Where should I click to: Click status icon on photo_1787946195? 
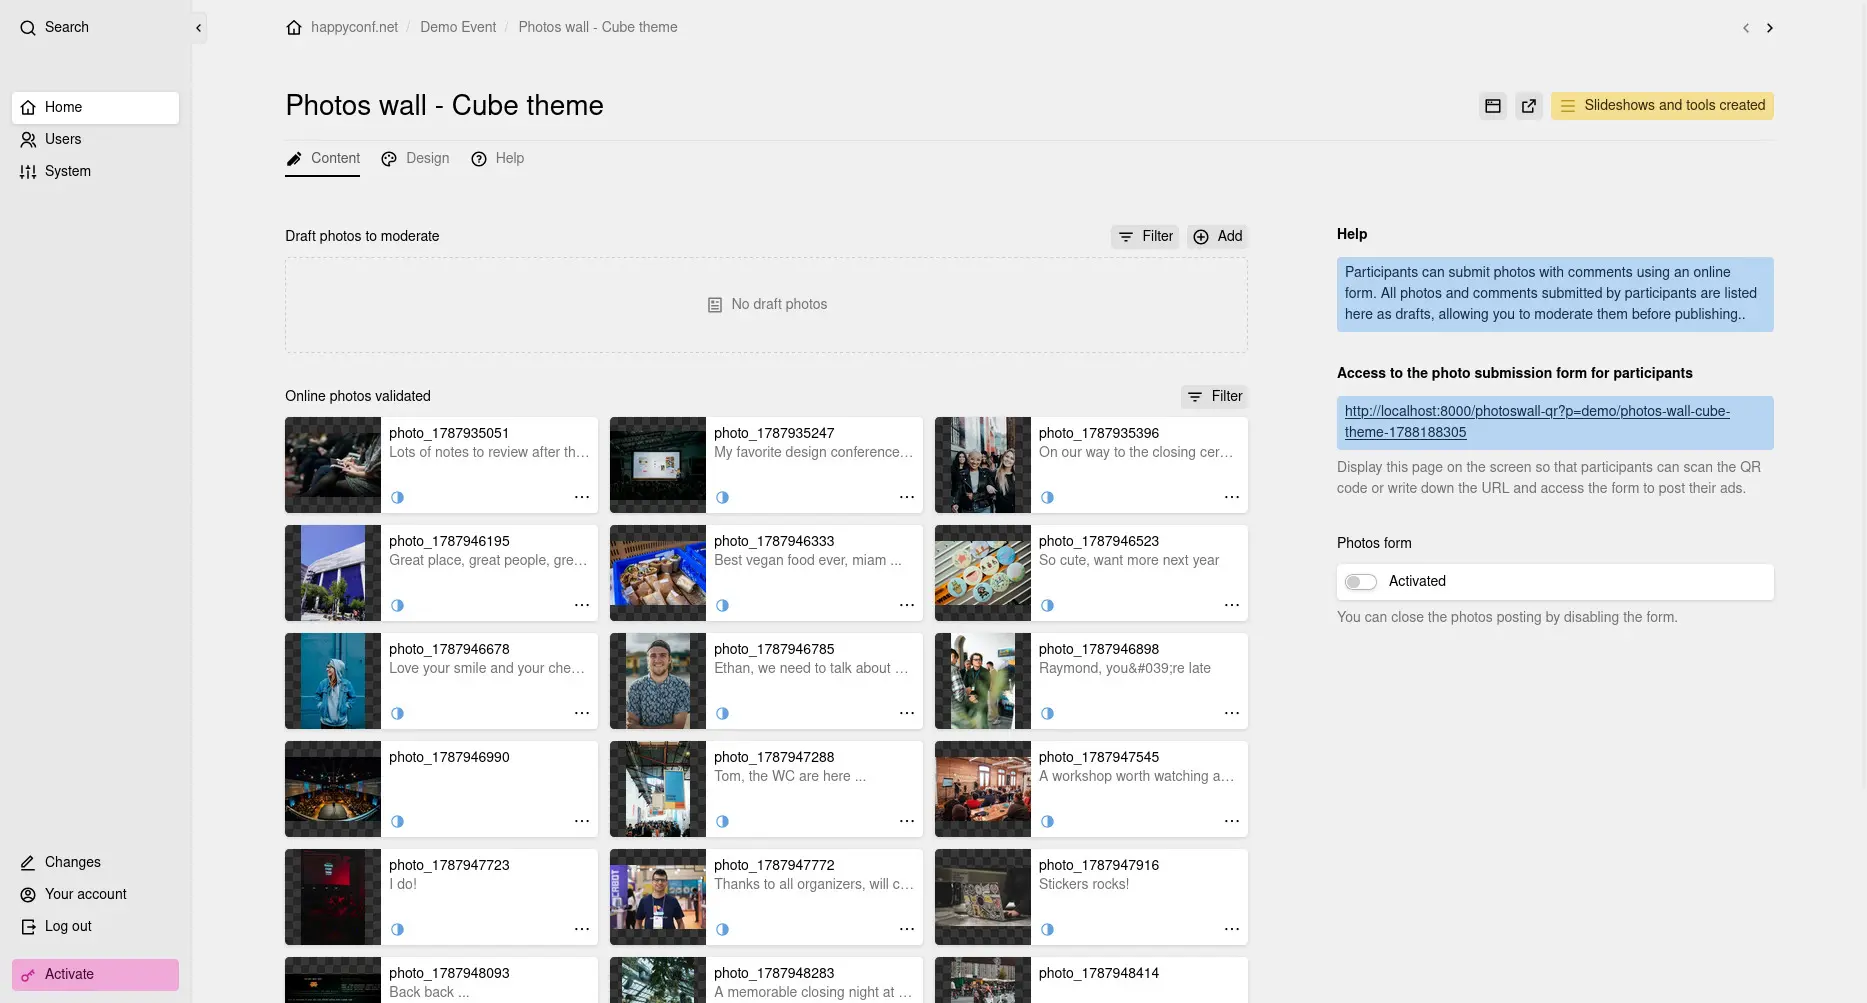click(x=397, y=606)
